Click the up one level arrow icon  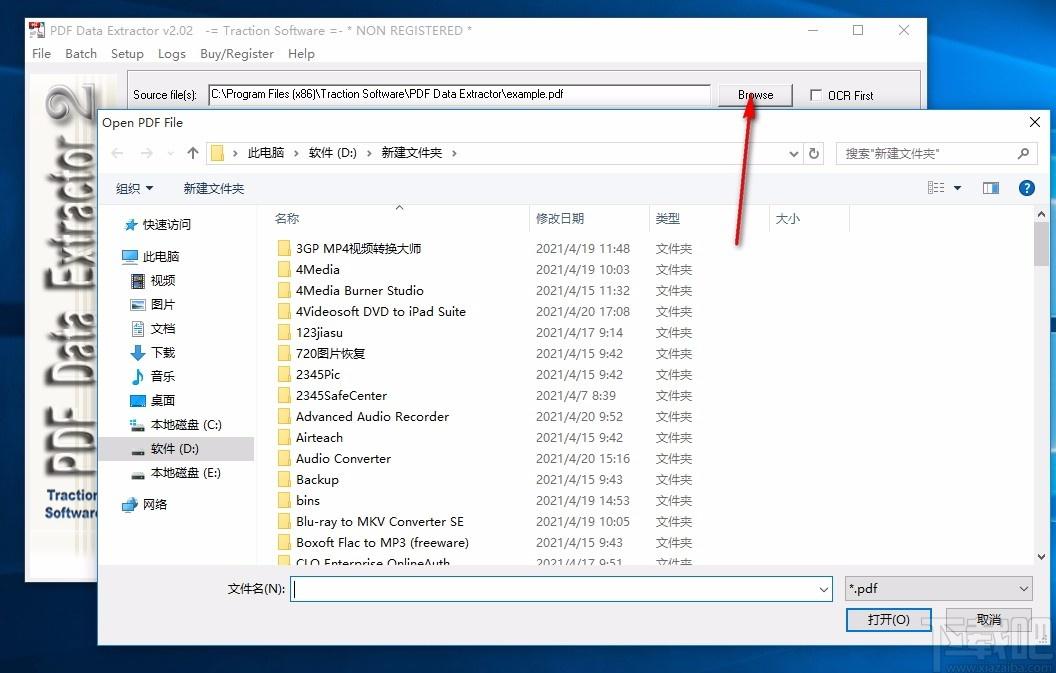pos(193,153)
